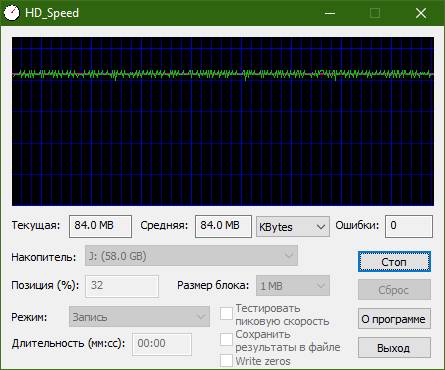Enable Тестировать пиковую скорость checkbox

[226, 314]
